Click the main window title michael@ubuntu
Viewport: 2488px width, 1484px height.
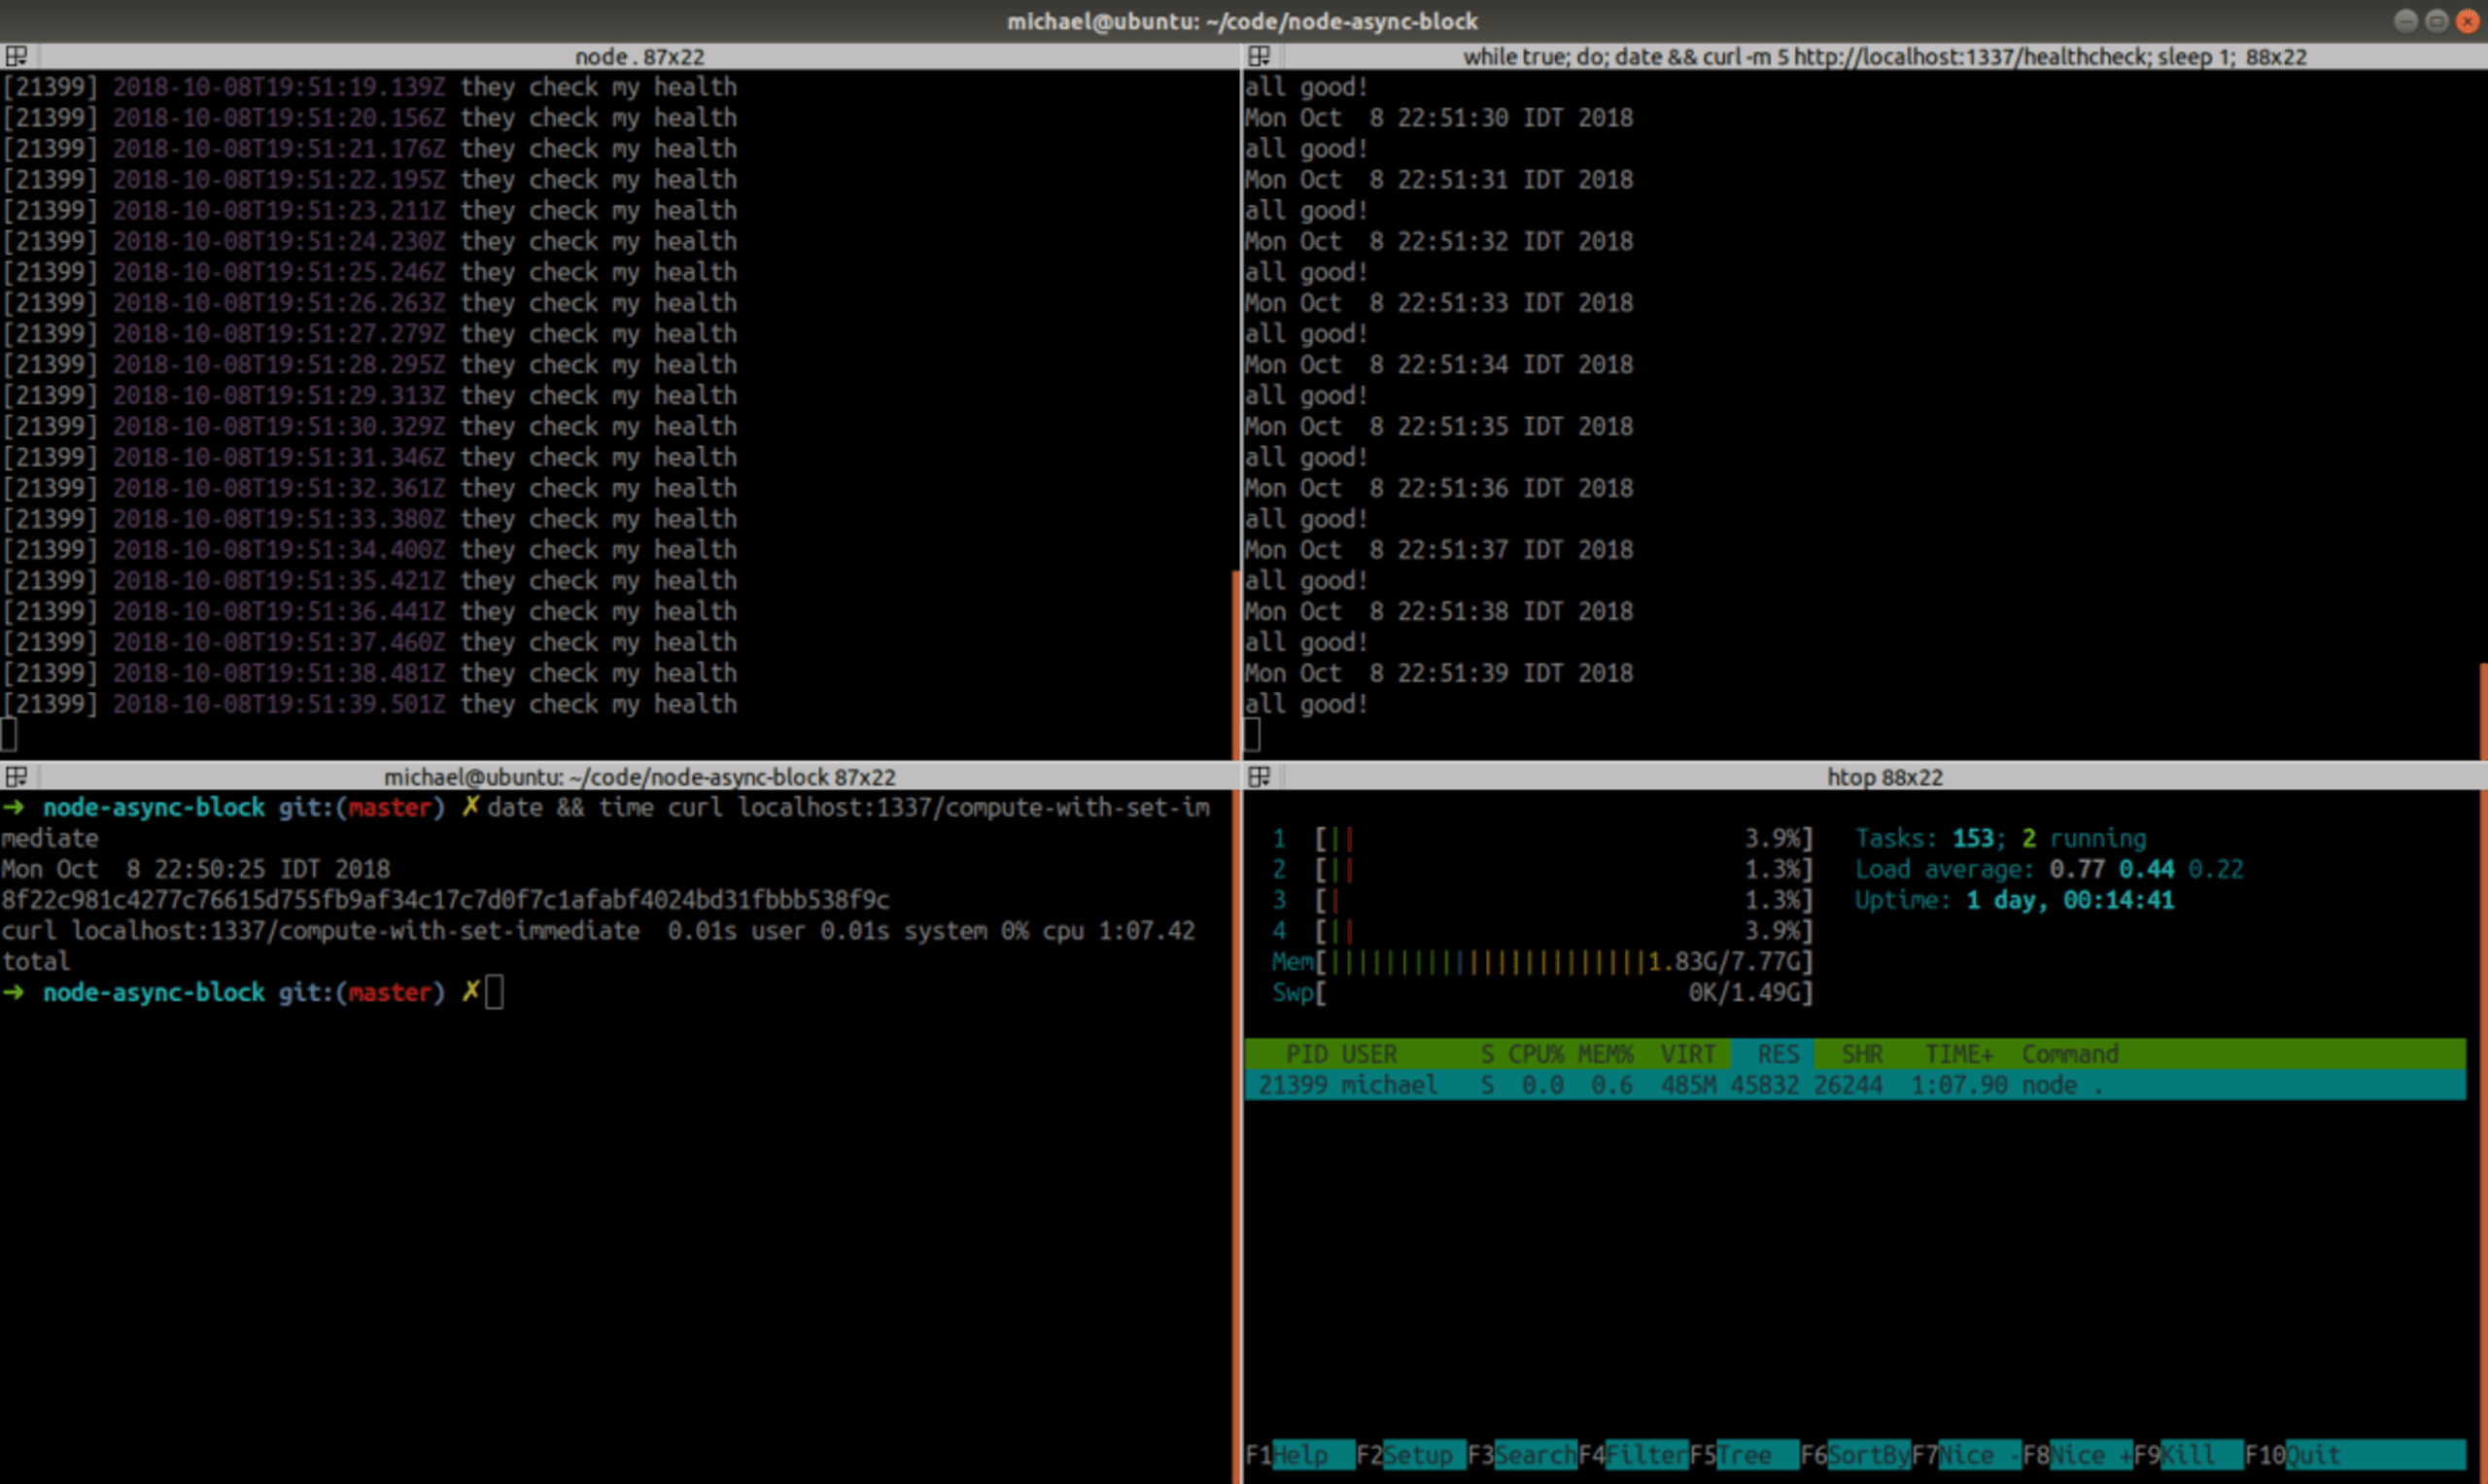coord(1242,21)
